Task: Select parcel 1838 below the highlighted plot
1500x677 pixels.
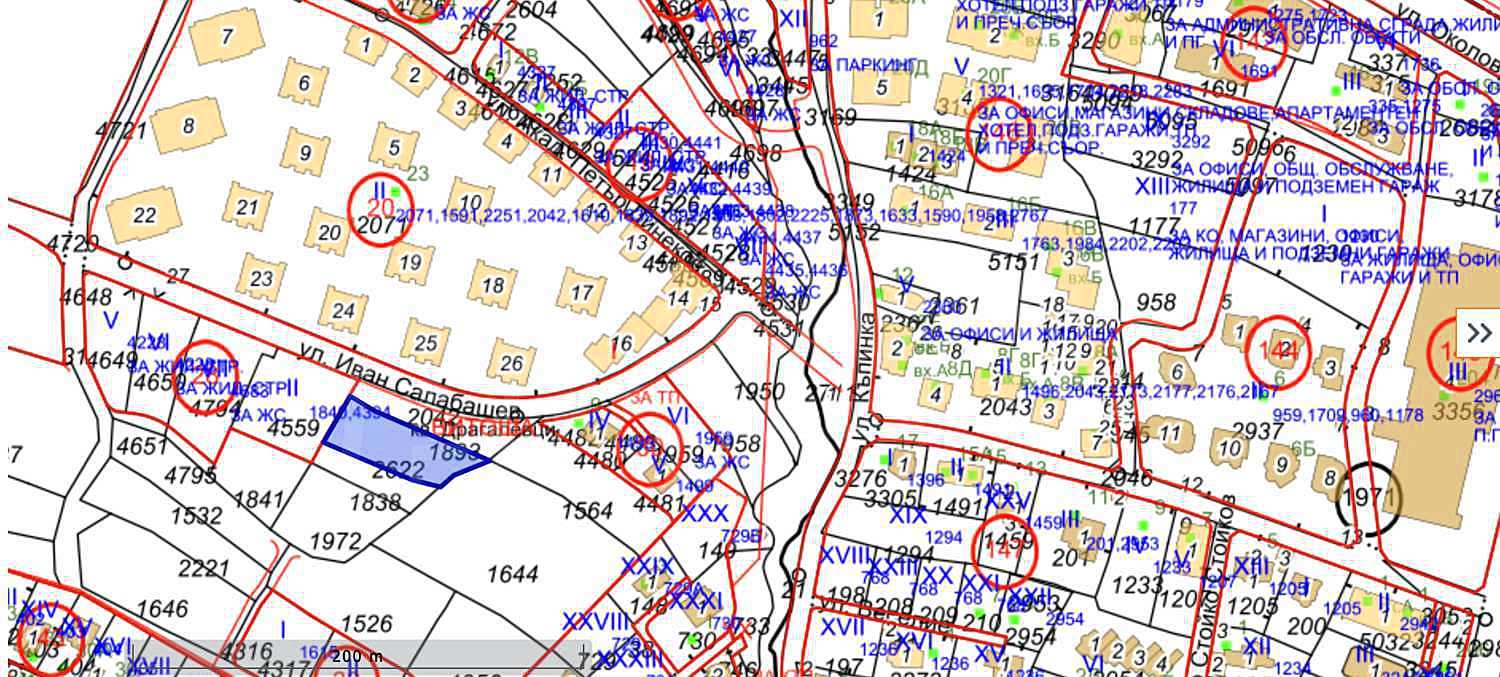Action: coord(375,503)
